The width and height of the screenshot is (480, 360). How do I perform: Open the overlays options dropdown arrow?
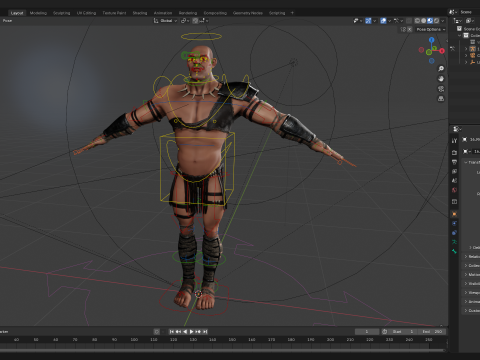[389, 21]
